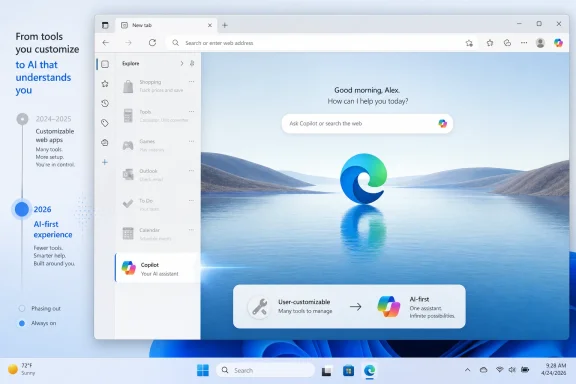Screen dimensions: 576x384
Task: Open more options for Calendar
Action: (x=191, y=230)
